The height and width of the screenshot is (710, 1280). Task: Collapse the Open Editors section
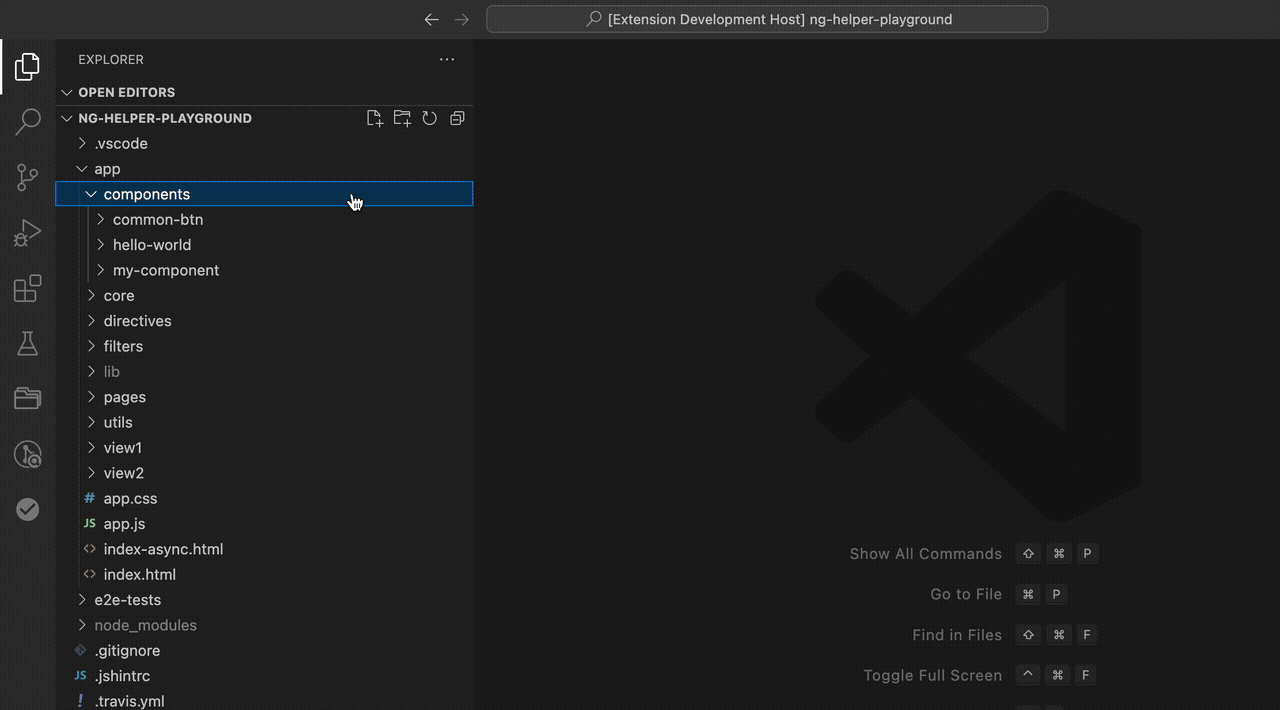tap(264, 92)
